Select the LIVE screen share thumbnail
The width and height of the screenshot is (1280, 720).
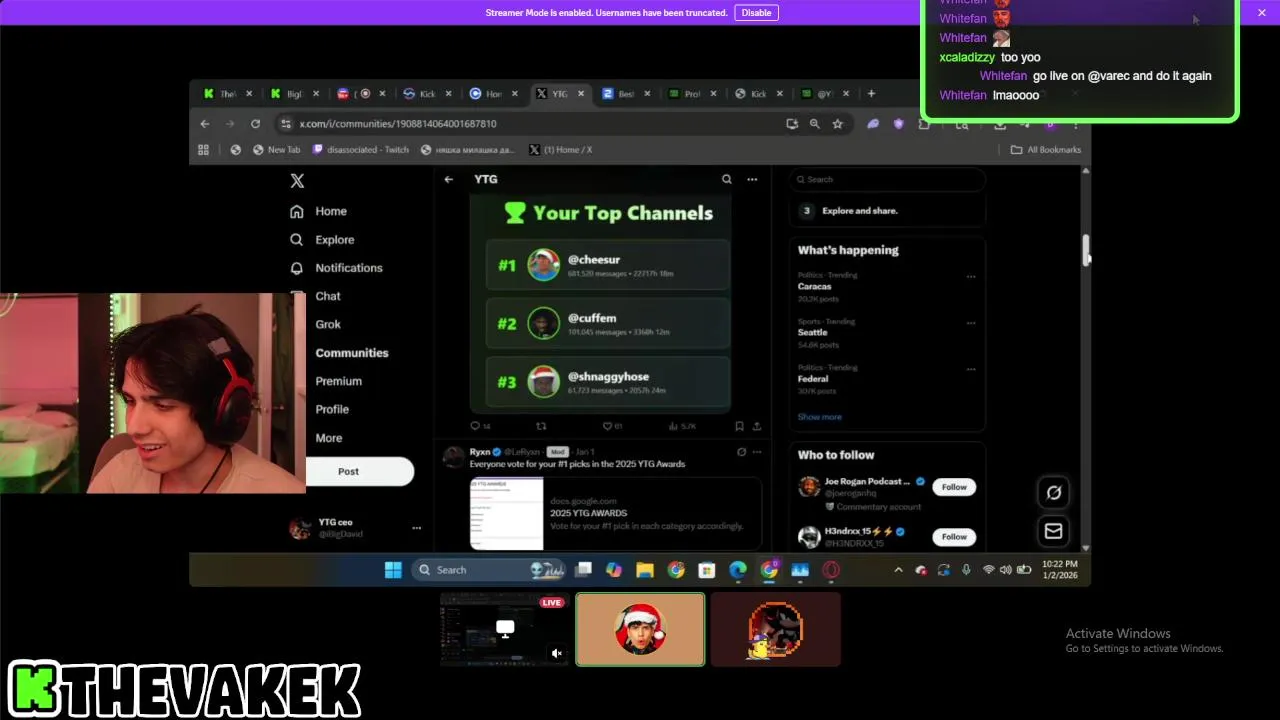[504, 629]
